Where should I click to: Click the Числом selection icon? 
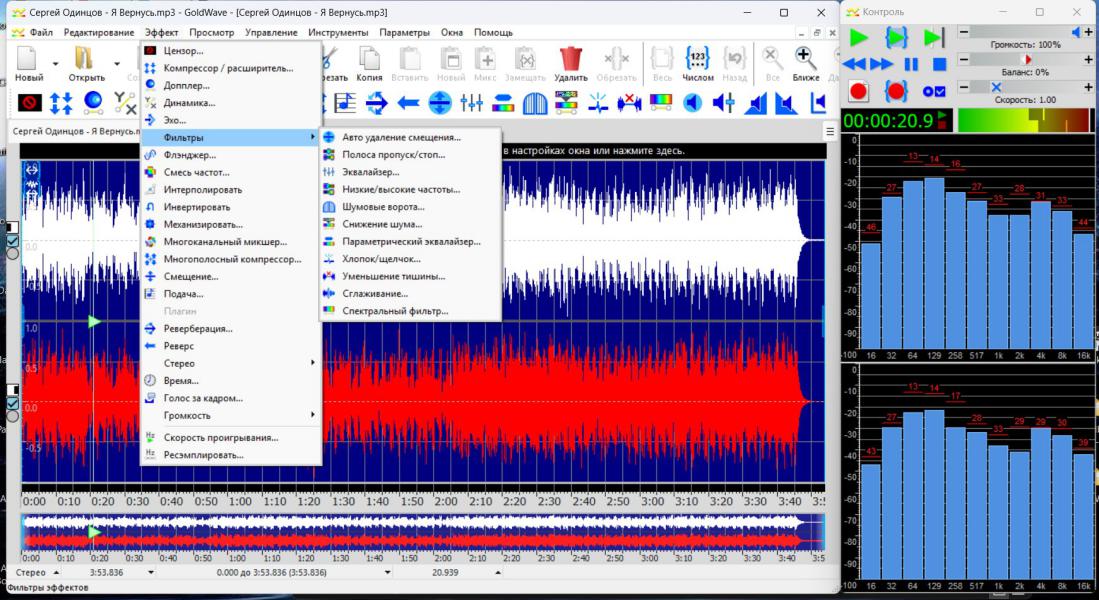click(698, 58)
